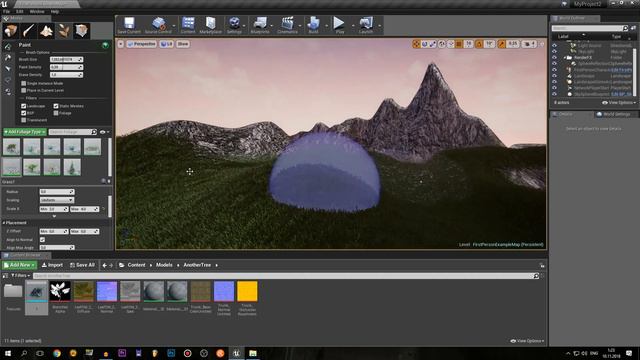Toggle grid snapping in viewport toolbar
640x360 pixels.
[x=459, y=44]
